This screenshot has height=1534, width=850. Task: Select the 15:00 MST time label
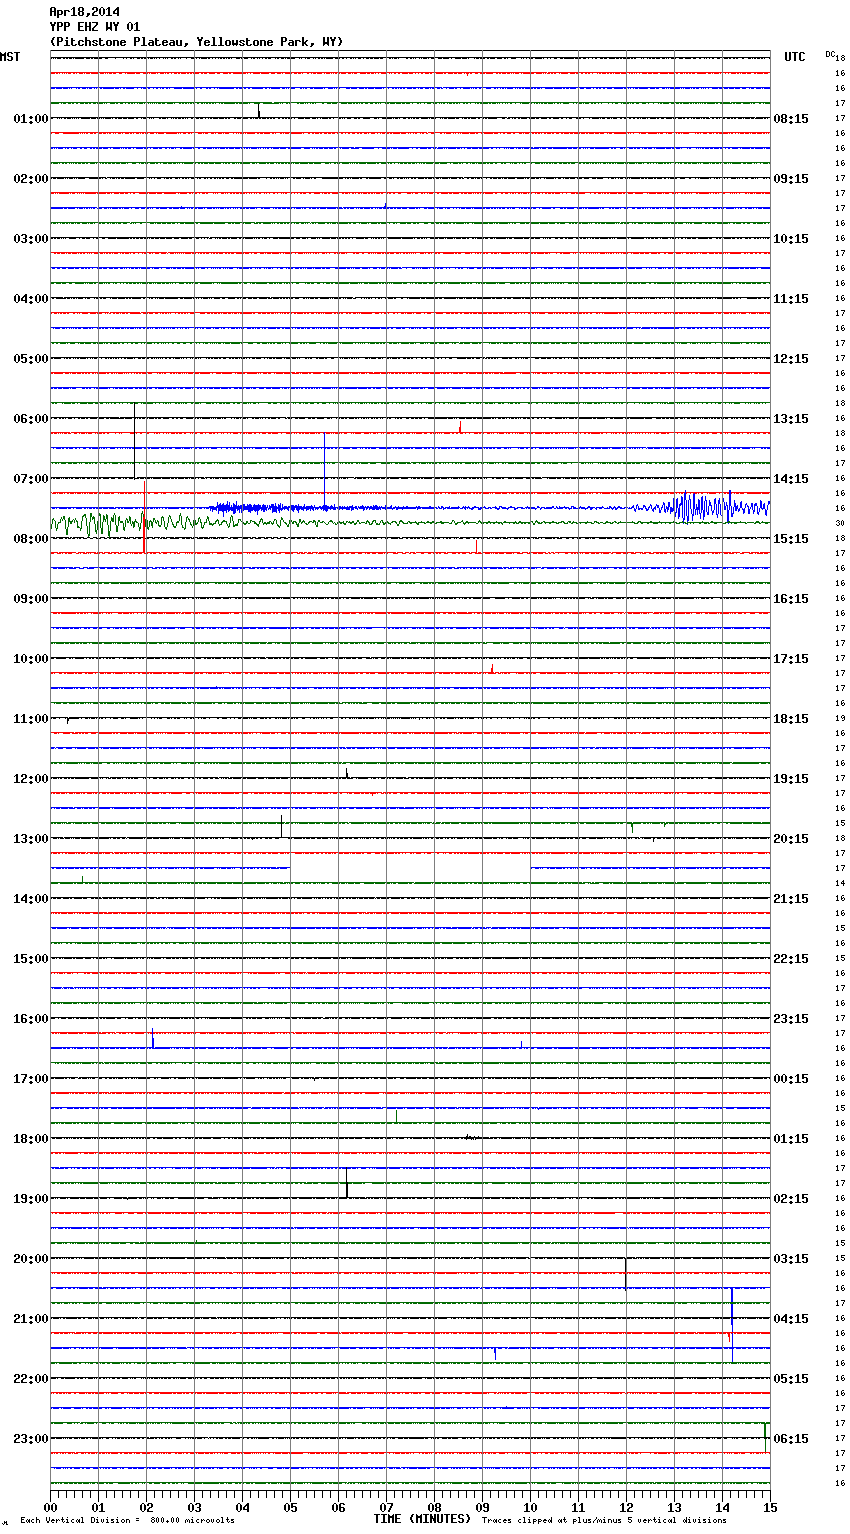(30, 959)
